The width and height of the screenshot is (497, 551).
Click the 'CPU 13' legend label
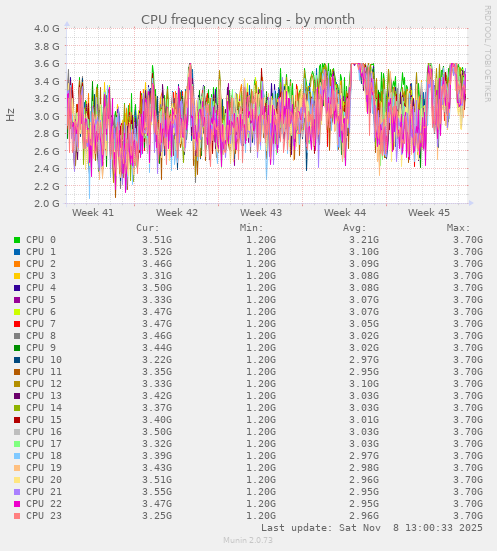pos(44,396)
